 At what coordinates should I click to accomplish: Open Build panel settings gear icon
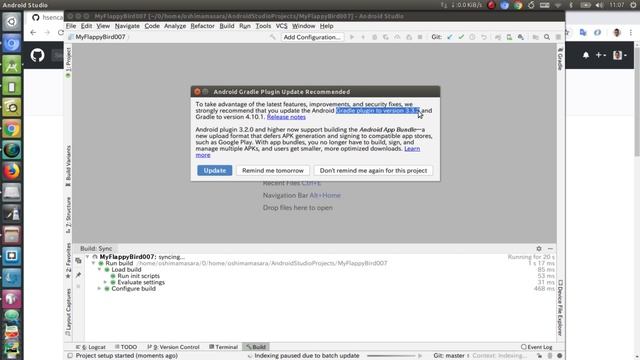pyautogui.click(x=539, y=249)
